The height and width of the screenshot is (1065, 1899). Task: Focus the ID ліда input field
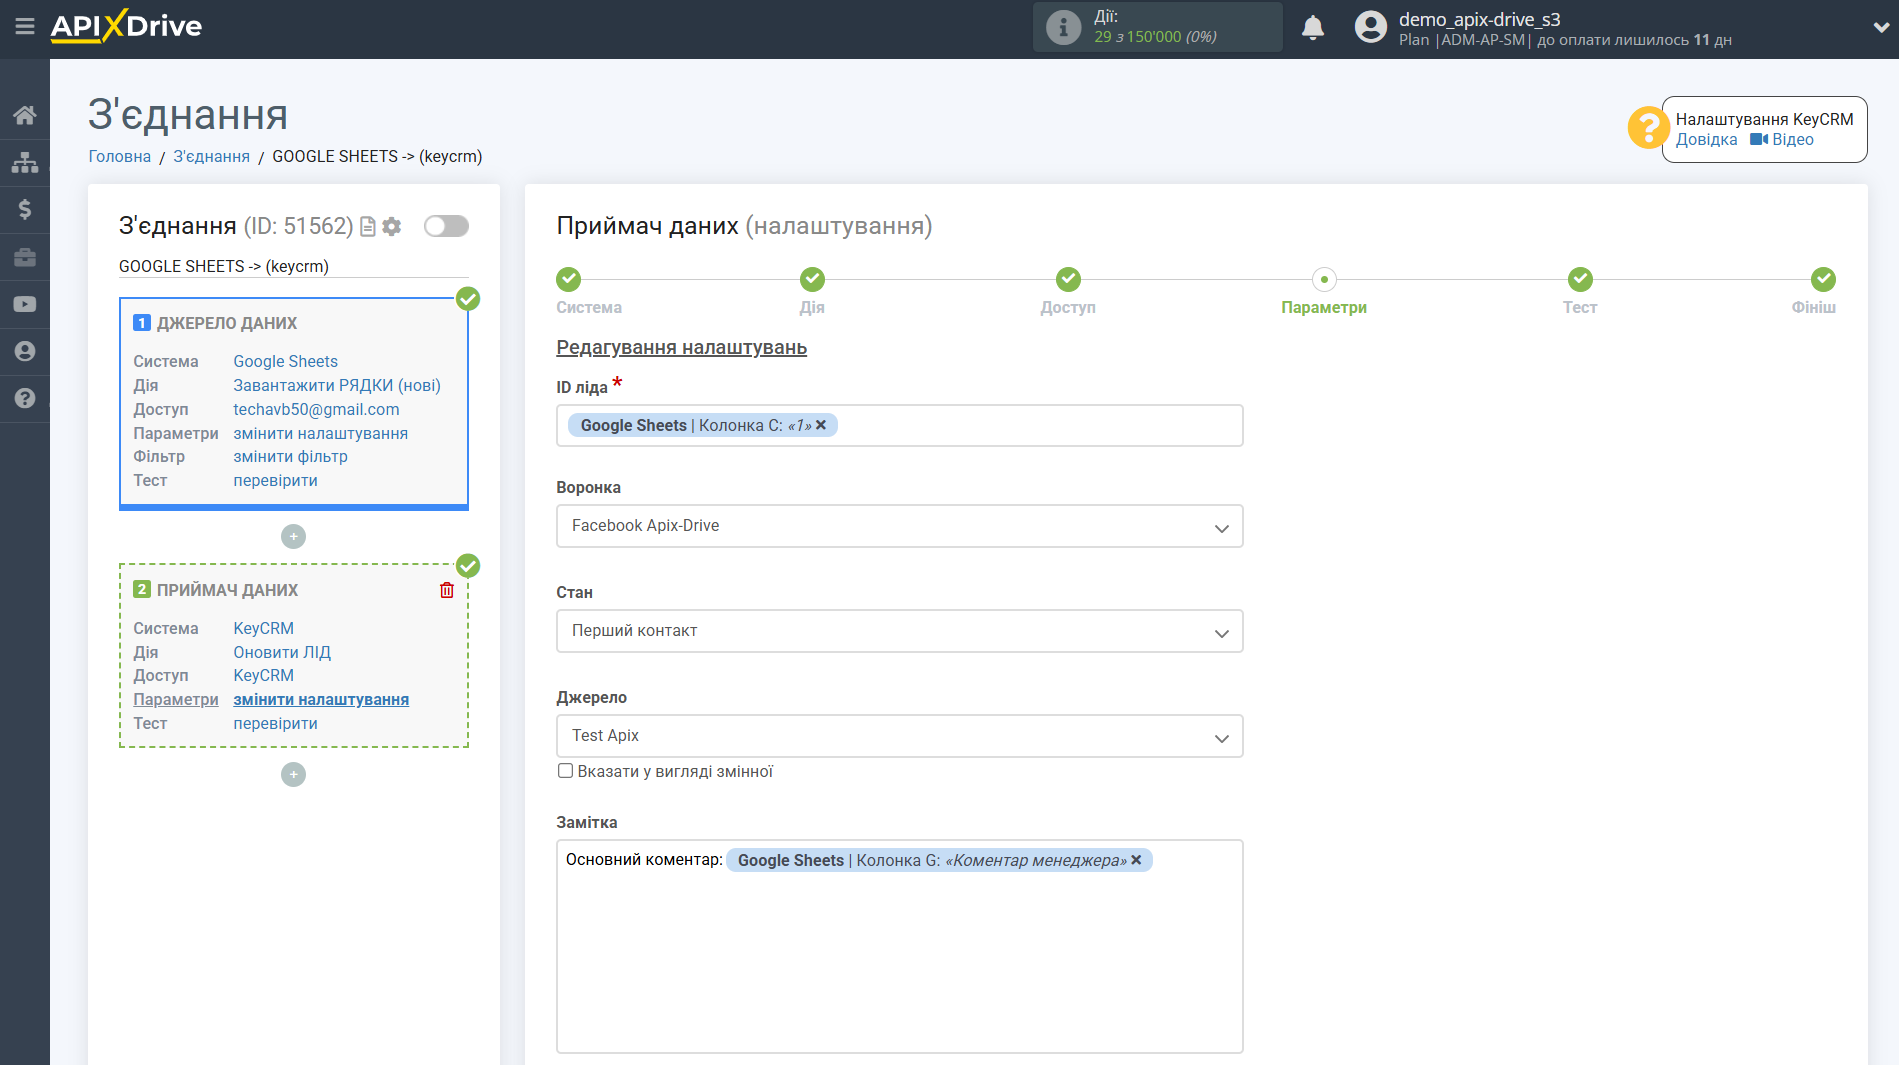pyautogui.click(x=899, y=426)
